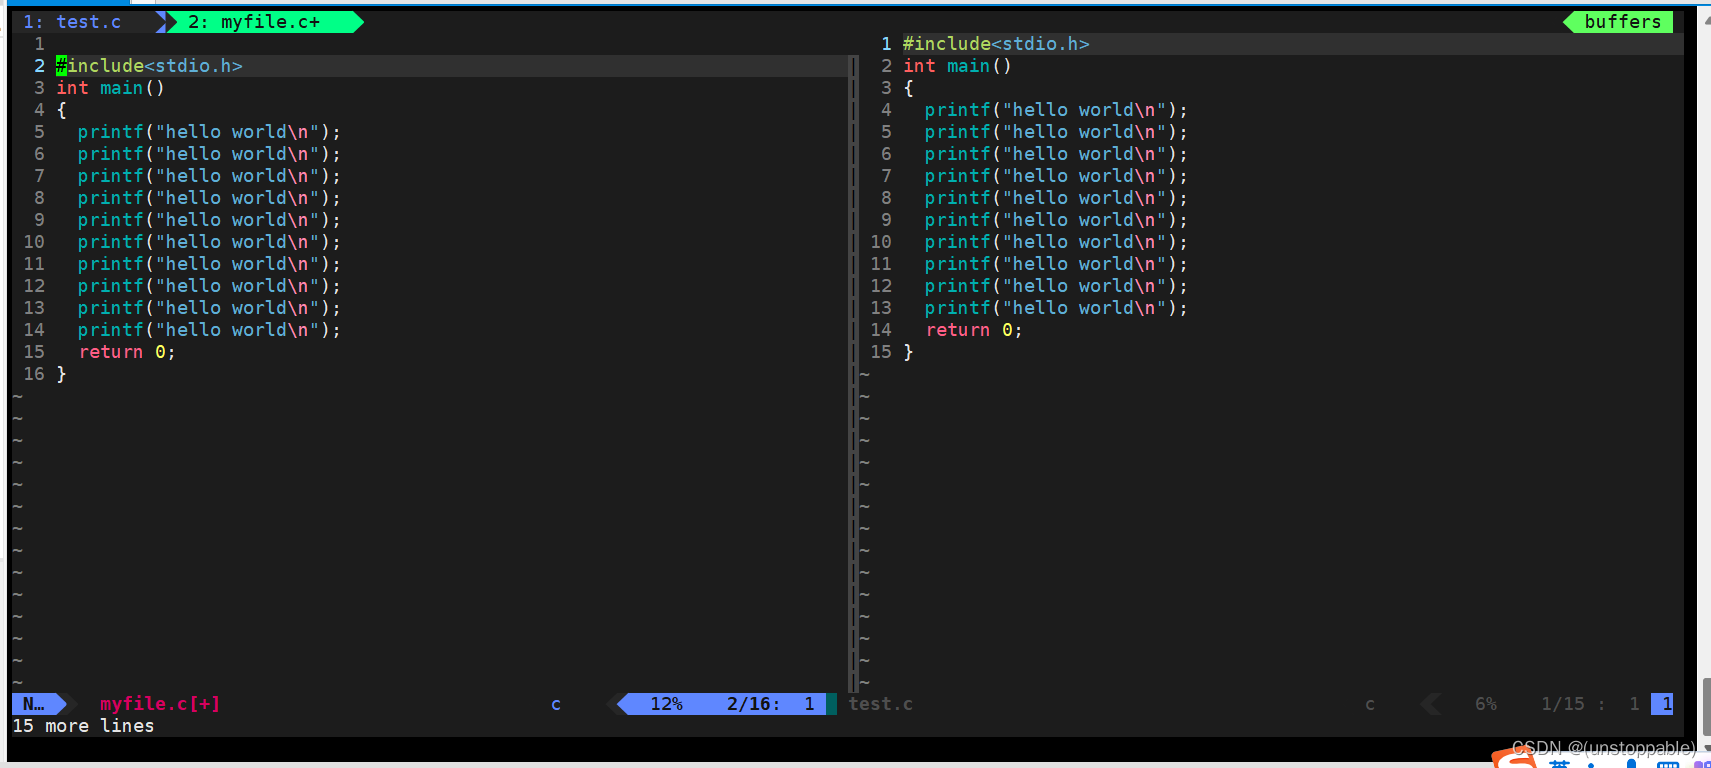Click empty line 1 in left pane

430,44
